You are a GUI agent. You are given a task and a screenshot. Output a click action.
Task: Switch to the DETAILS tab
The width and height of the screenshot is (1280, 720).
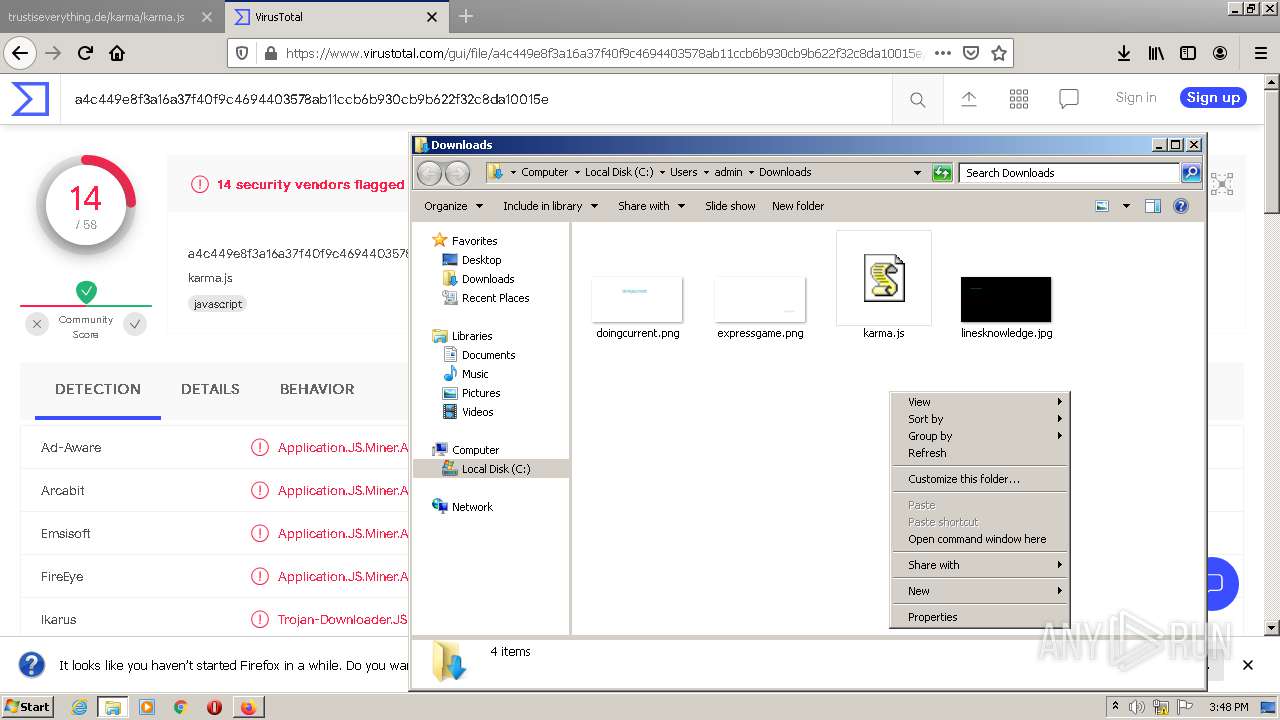click(x=210, y=389)
